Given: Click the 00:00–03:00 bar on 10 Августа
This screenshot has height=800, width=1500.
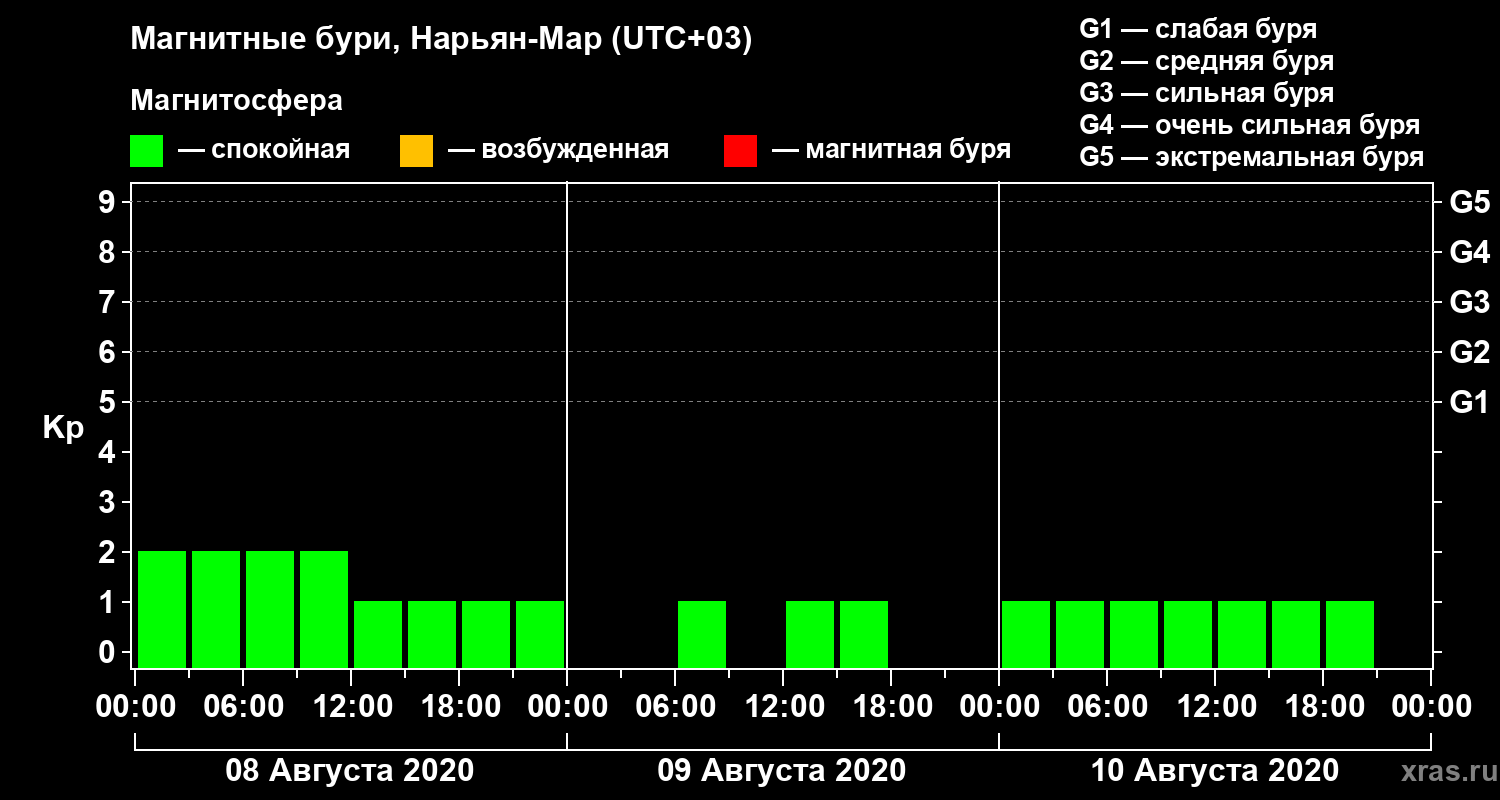Looking at the screenshot, I should (x=1026, y=634).
